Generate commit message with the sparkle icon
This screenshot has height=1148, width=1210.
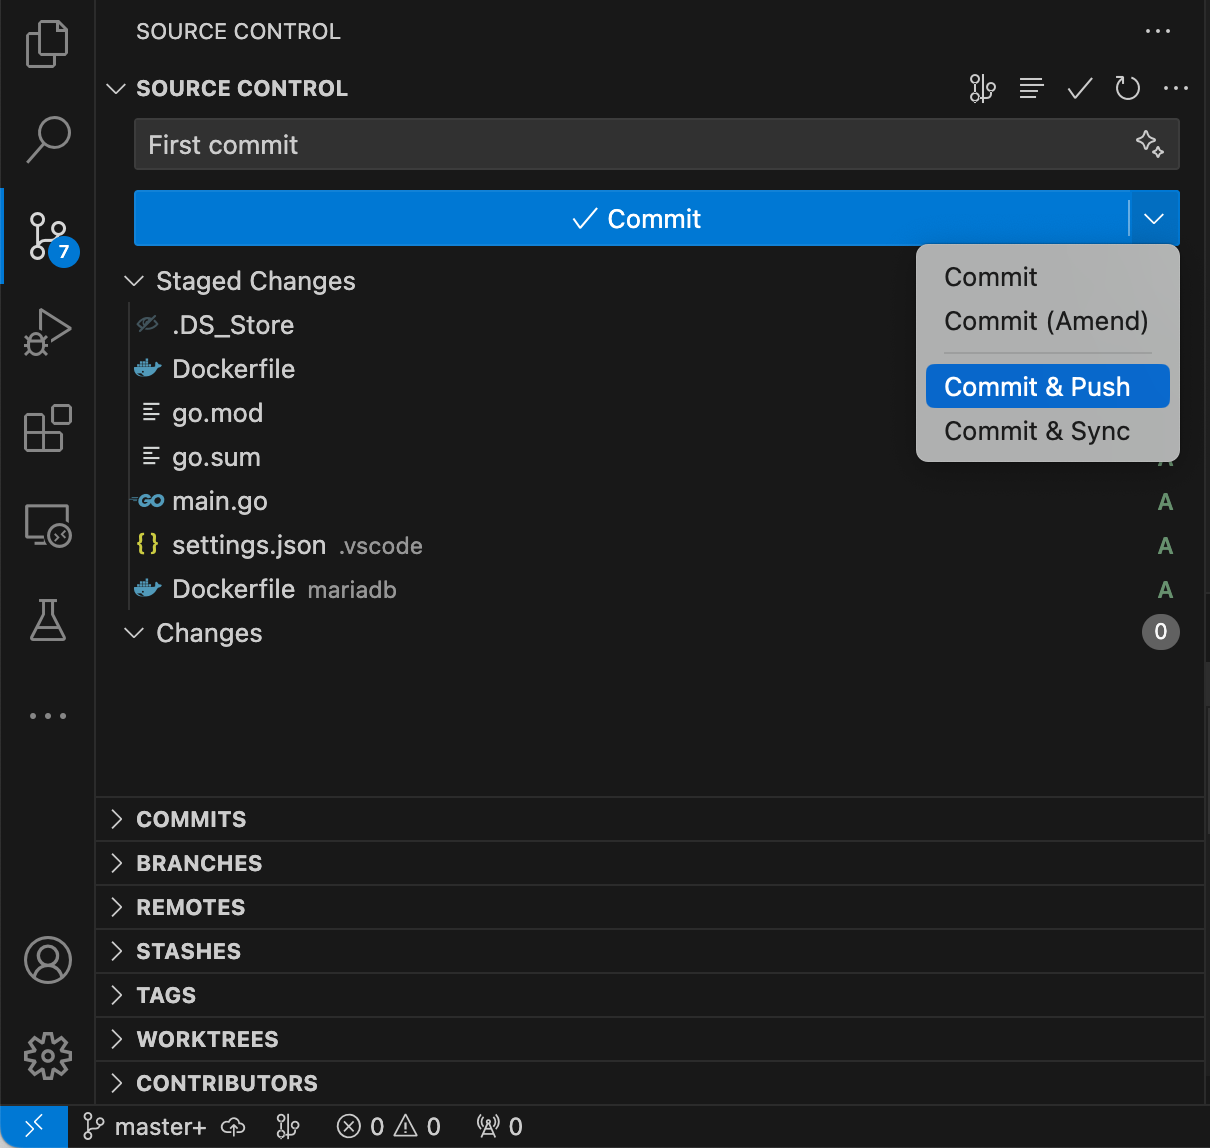1149,144
